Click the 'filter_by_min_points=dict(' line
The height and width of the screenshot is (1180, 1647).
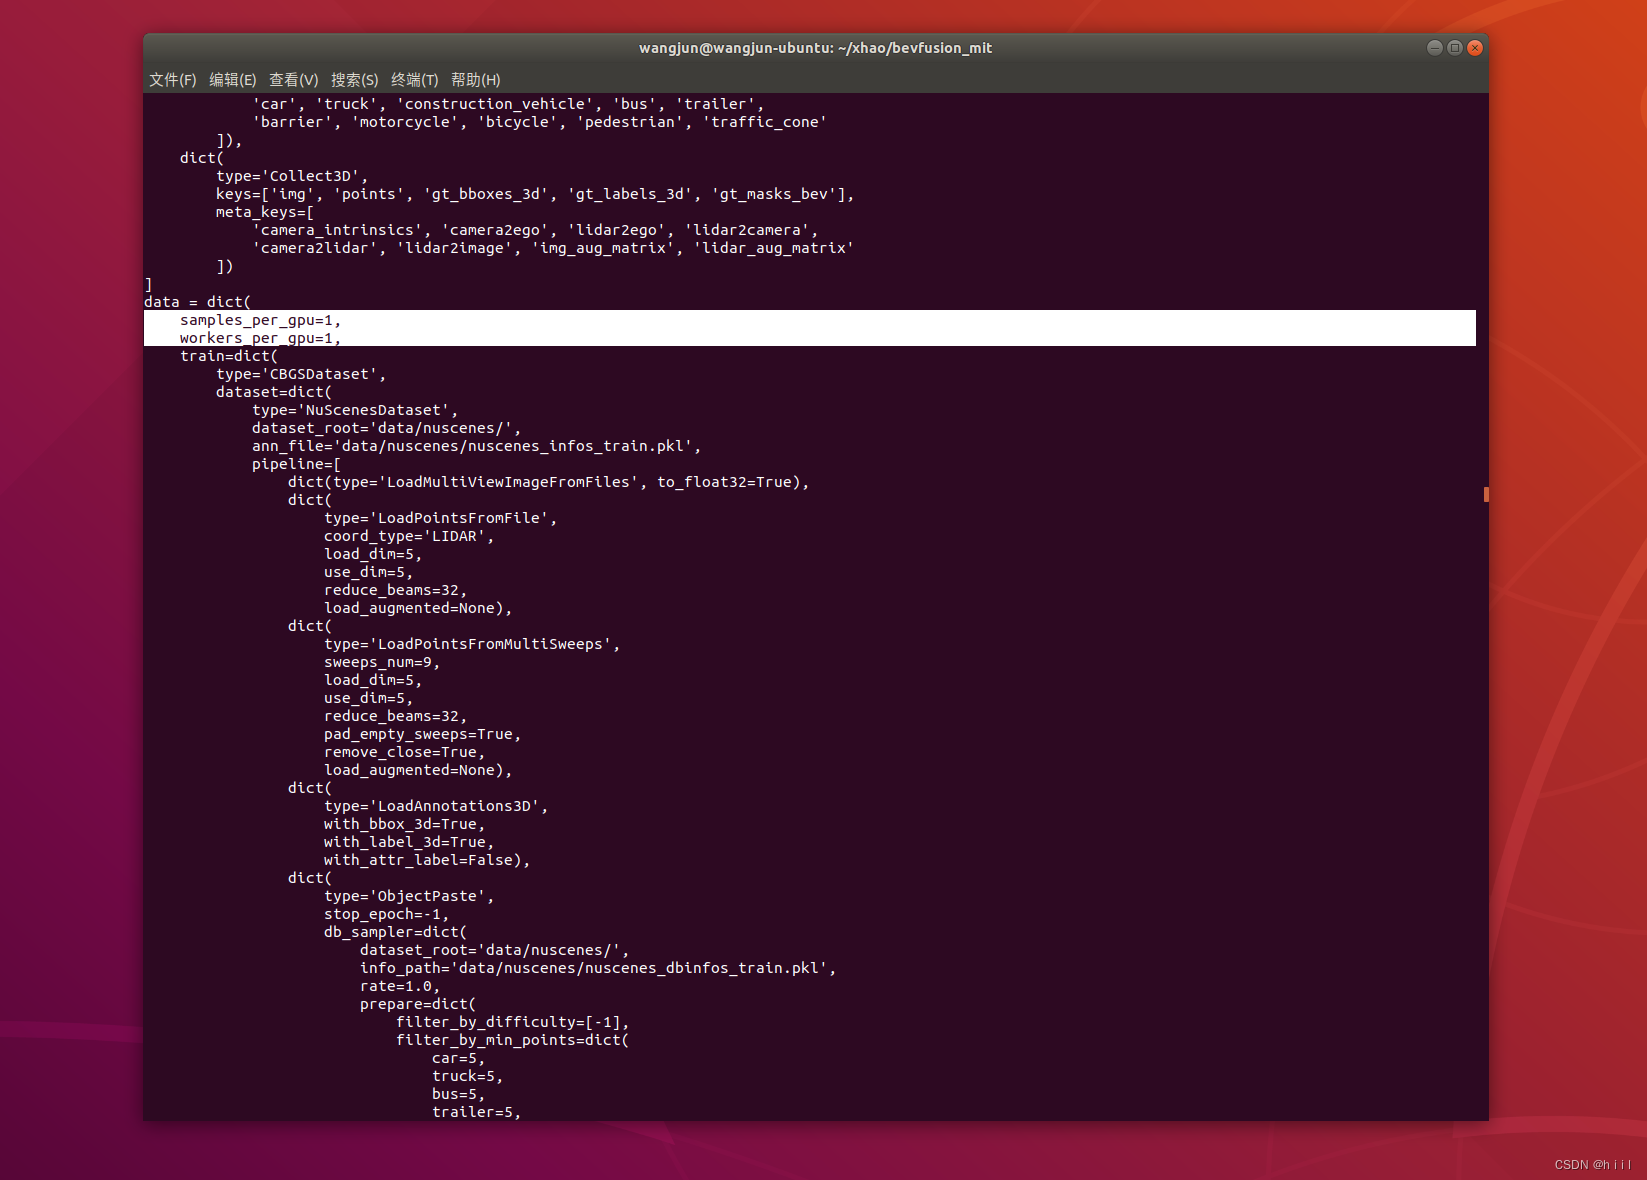click(x=512, y=1040)
